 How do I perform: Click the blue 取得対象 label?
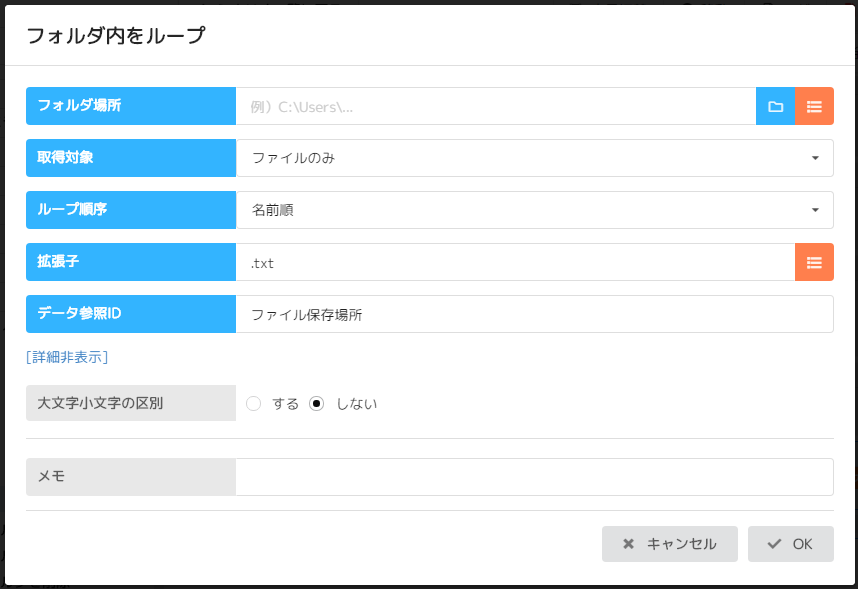pos(131,158)
